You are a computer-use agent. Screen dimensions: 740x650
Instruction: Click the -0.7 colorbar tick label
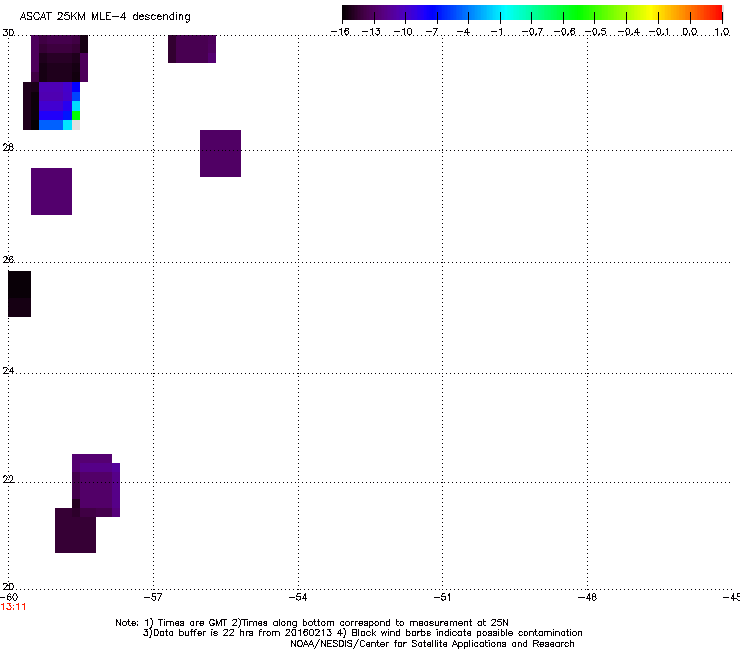coord(532,32)
